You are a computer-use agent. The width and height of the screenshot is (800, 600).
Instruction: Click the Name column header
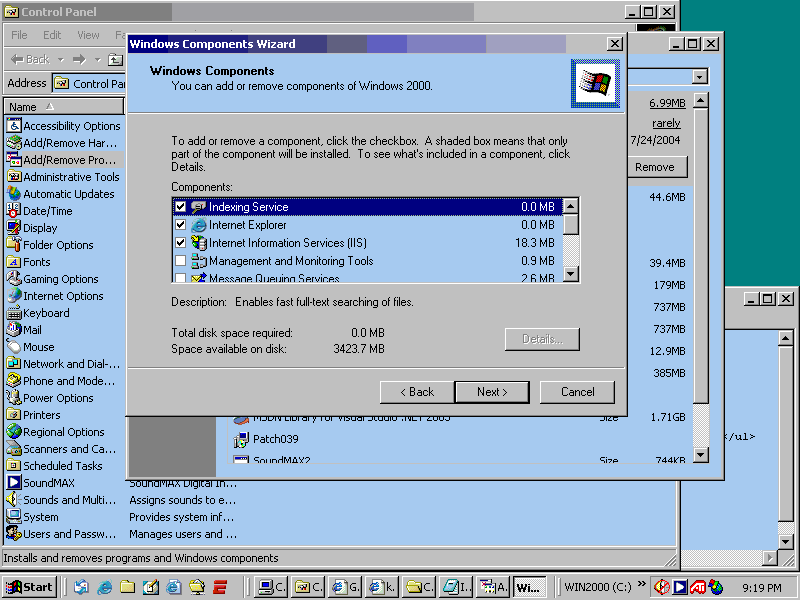tap(64, 107)
